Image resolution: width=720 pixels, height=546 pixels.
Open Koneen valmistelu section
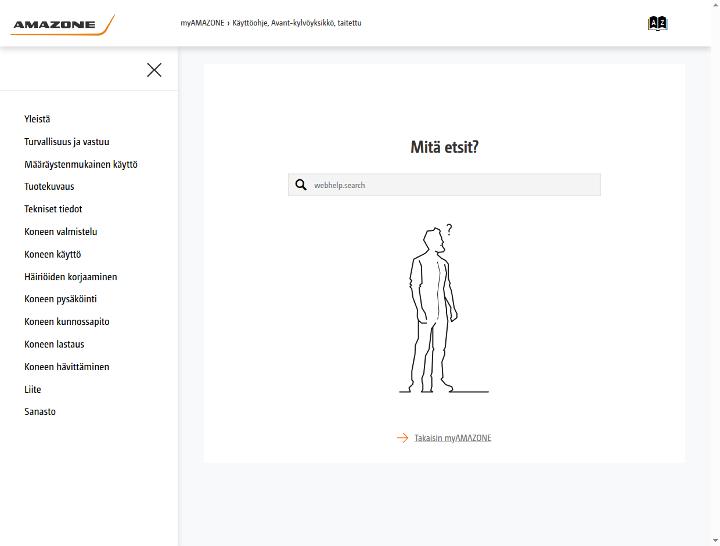pyautogui.click(x=61, y=231)
